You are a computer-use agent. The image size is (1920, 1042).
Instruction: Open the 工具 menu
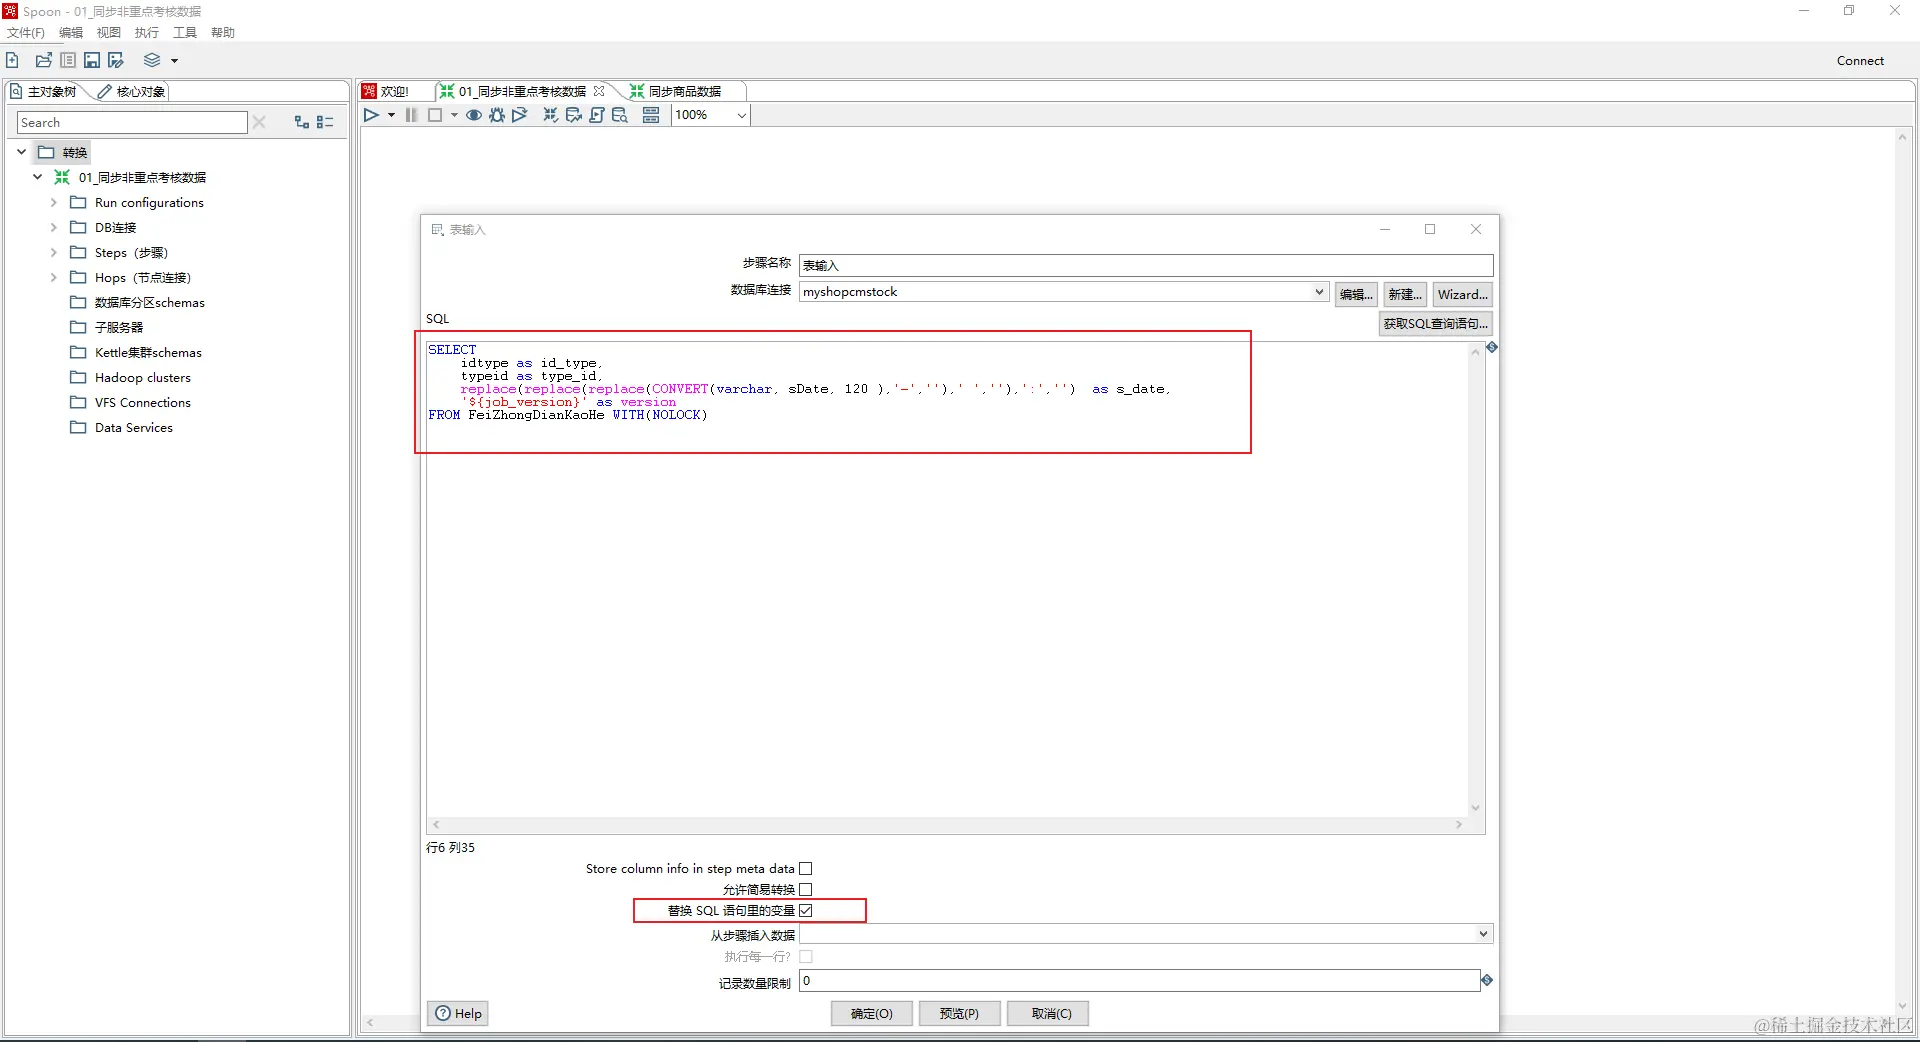(185, 33)
